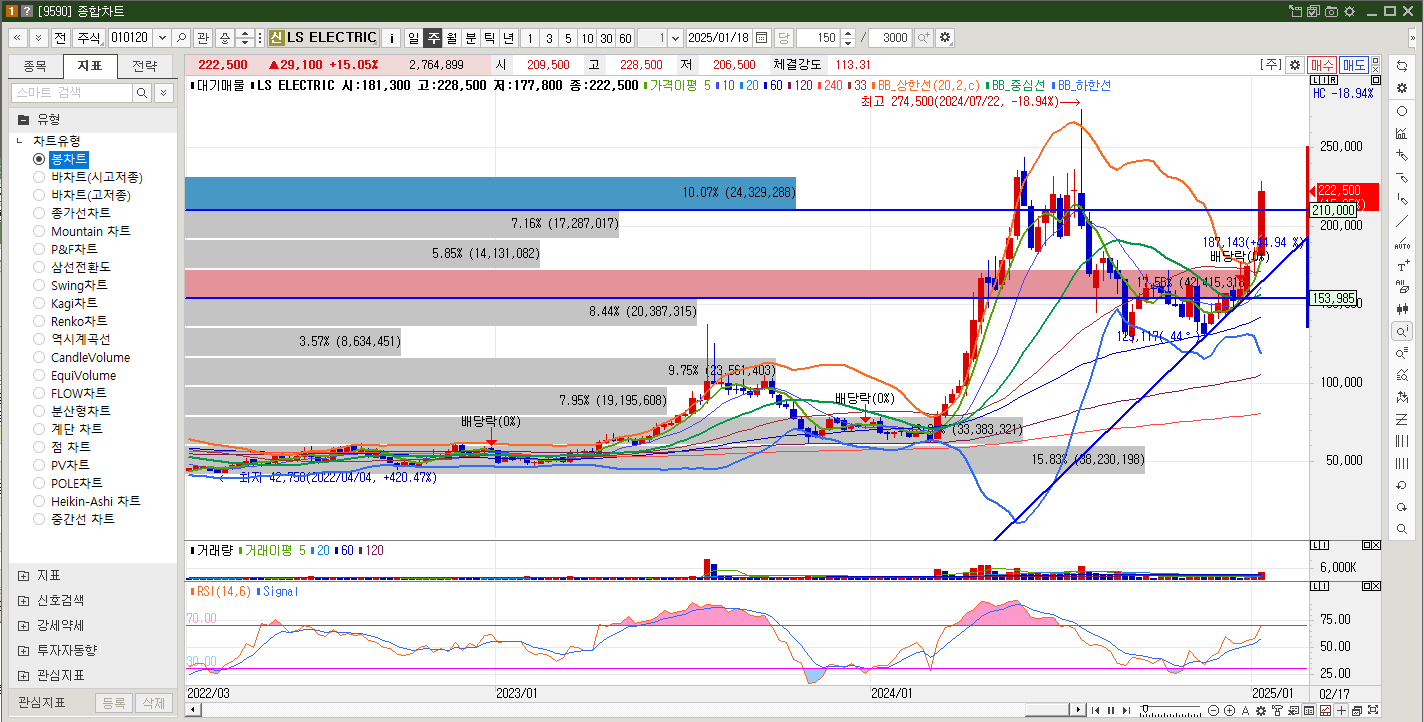Click the redo arrow in right toolbar

[x=1402, y=507]
